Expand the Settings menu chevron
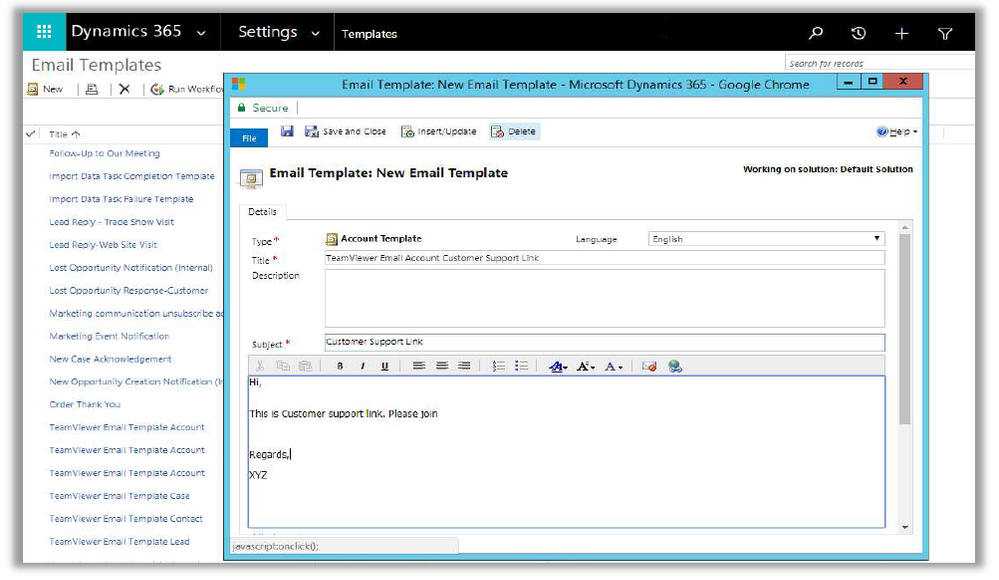The image size is (999, 580). tap(316, 33)
